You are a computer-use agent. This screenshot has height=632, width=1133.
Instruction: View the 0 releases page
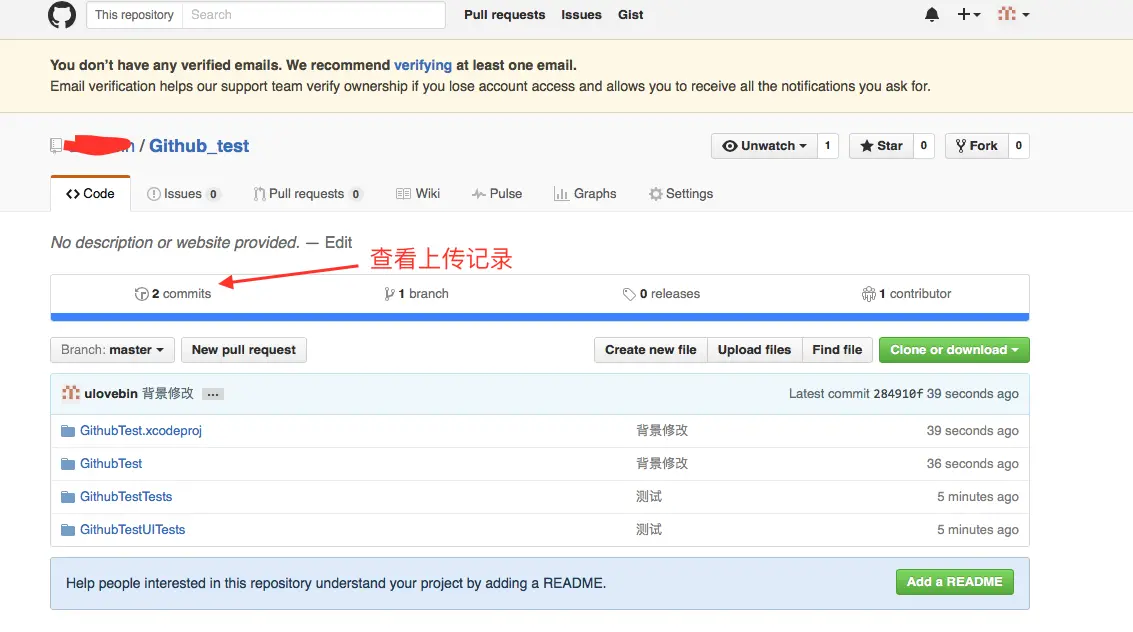point(661,294)
